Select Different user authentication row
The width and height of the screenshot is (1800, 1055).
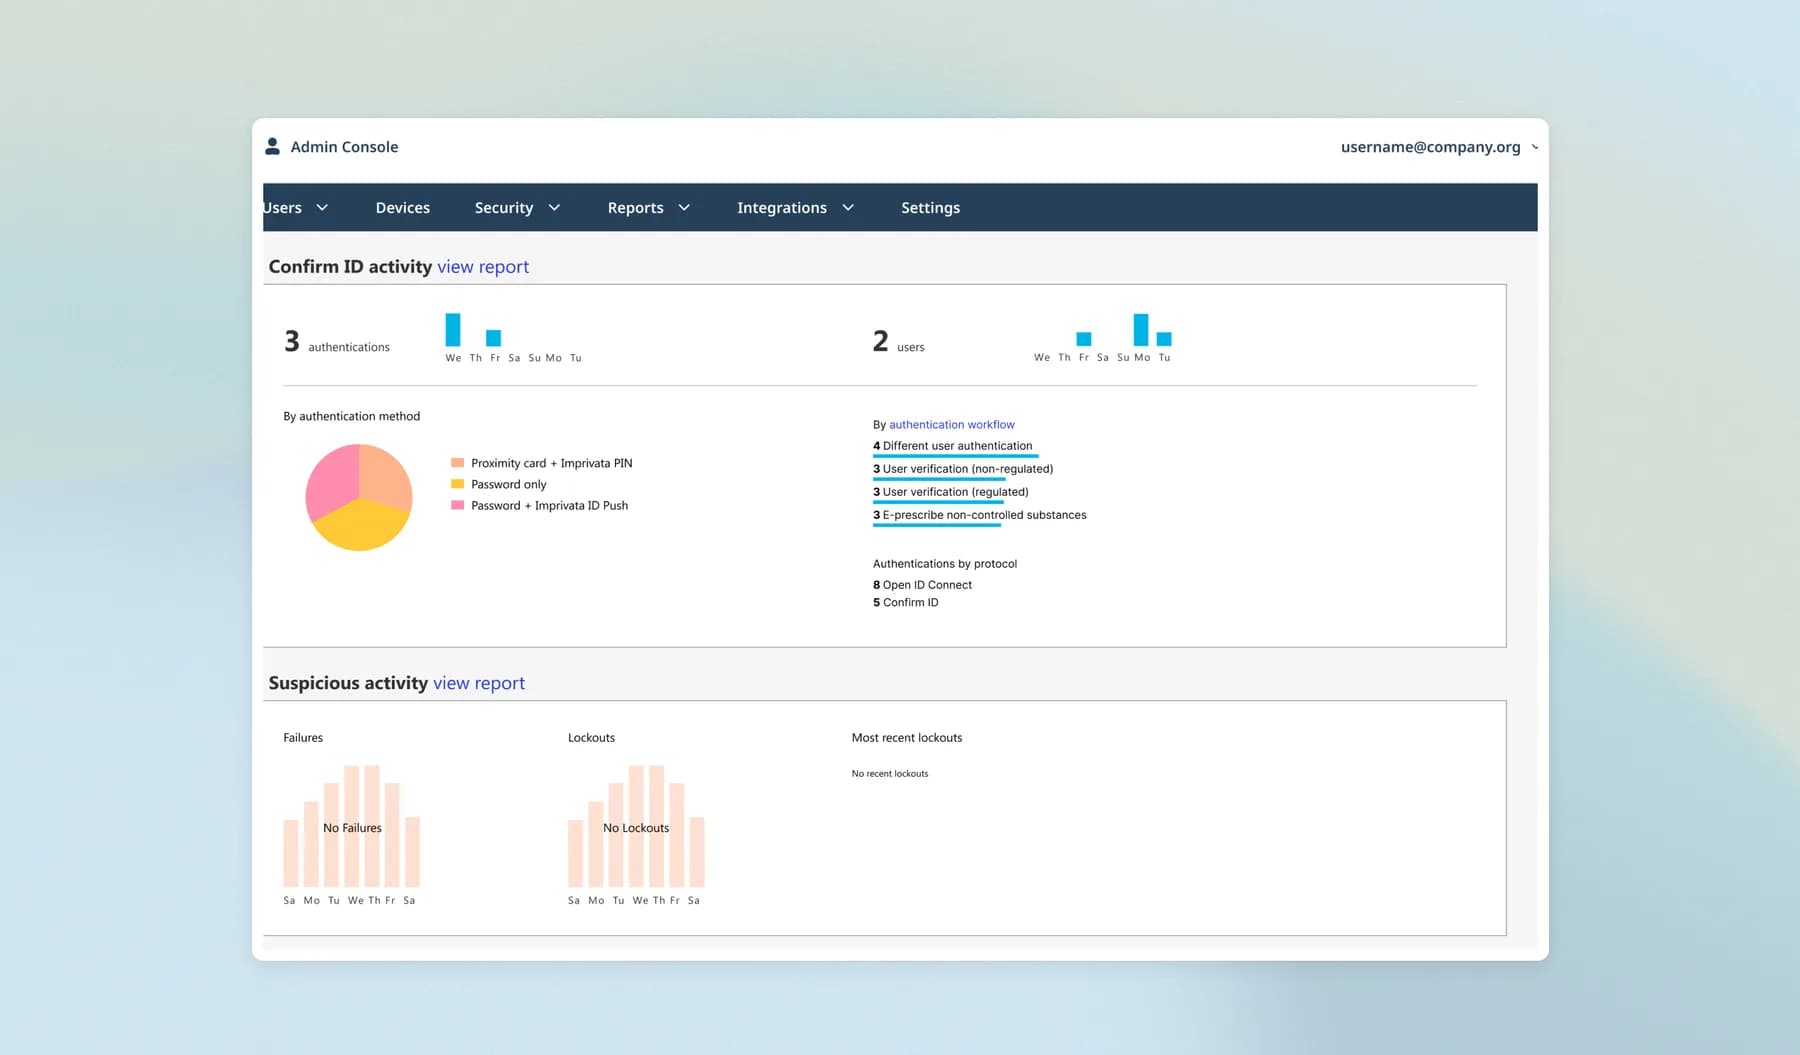point(953,446)
